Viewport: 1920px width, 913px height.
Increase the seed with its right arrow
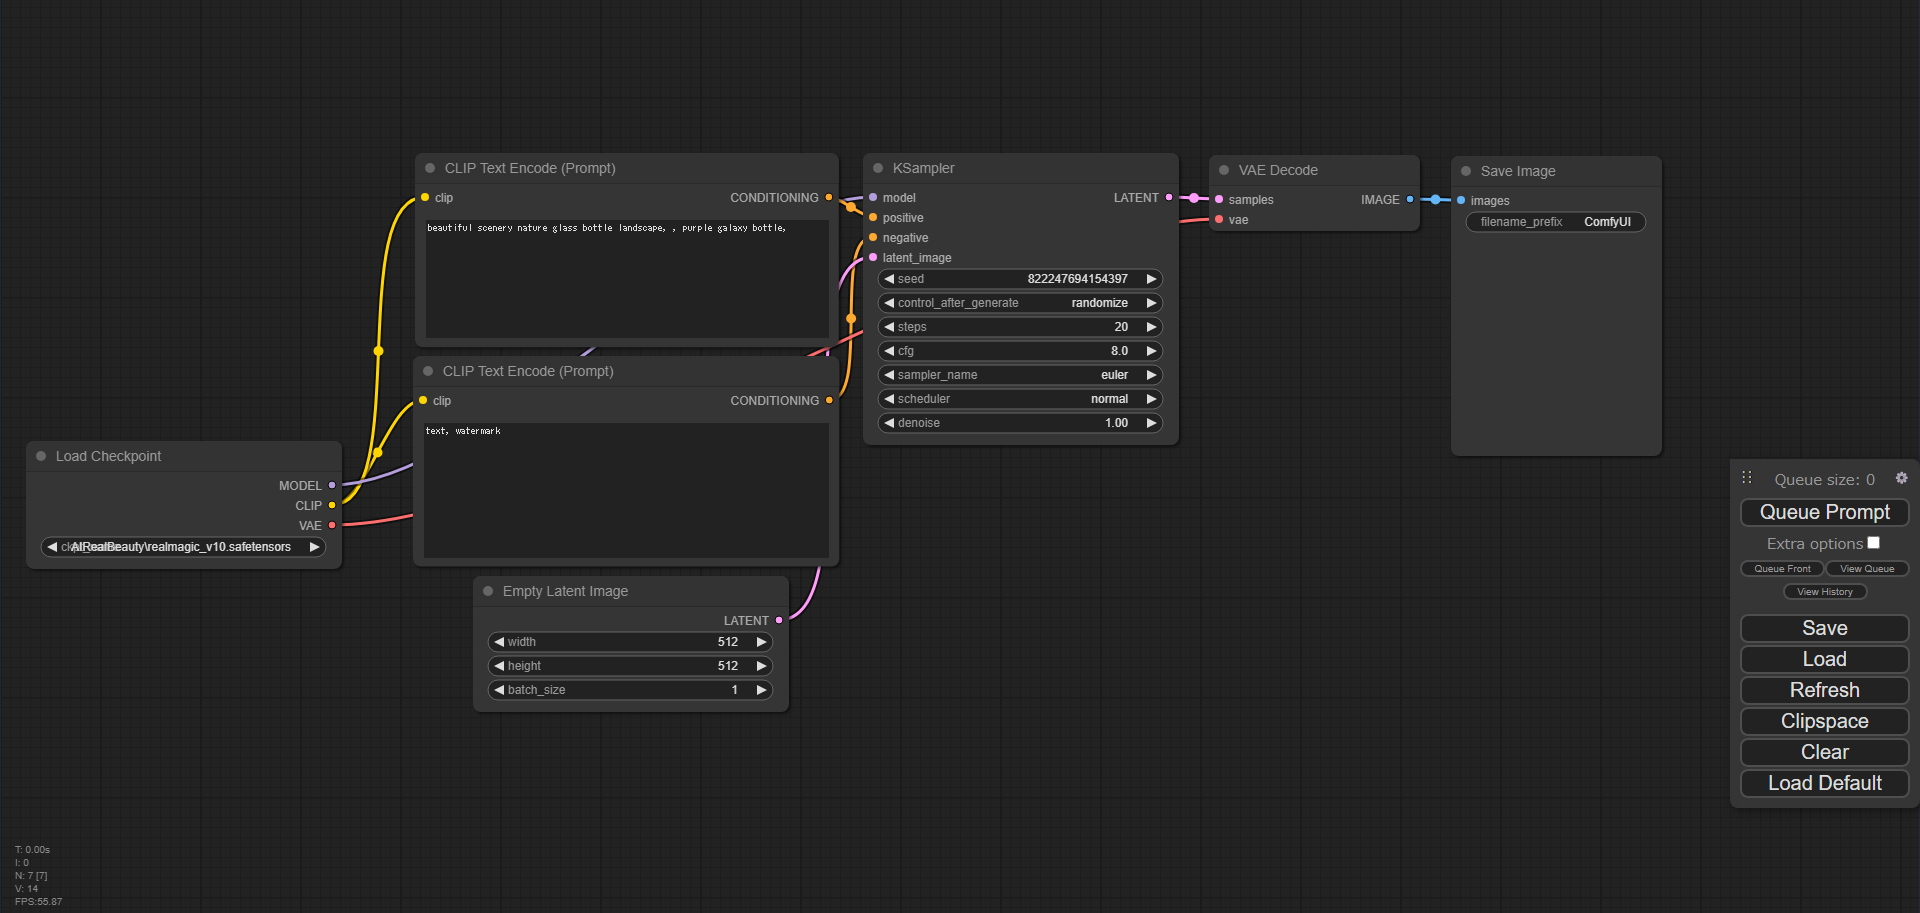(x=1151, y=279)
